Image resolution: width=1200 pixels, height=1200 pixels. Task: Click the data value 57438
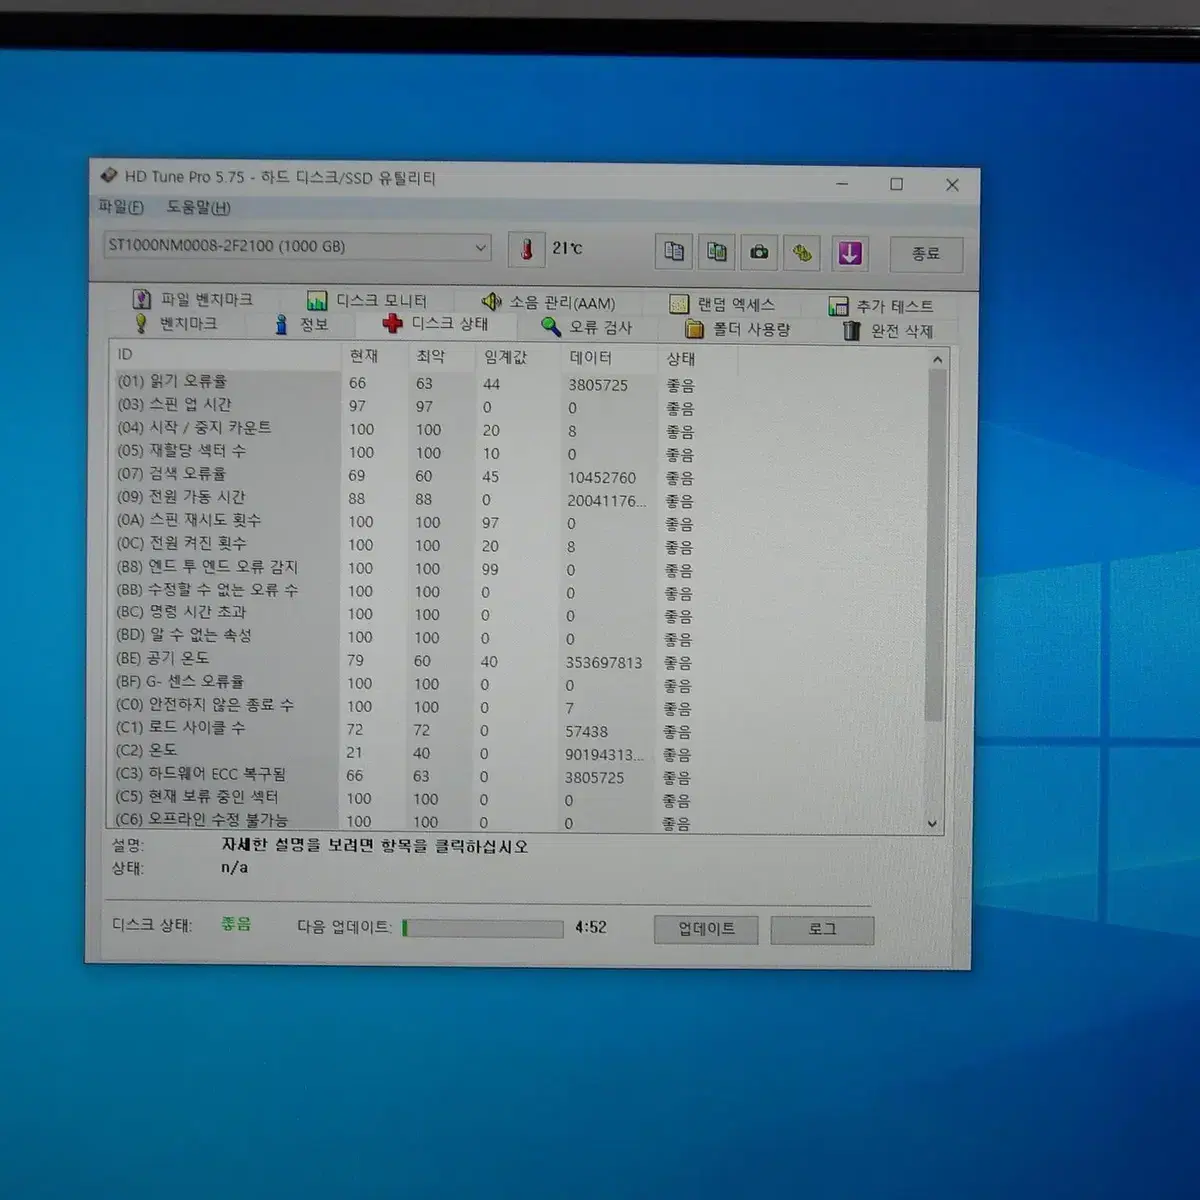pos(586,731)
